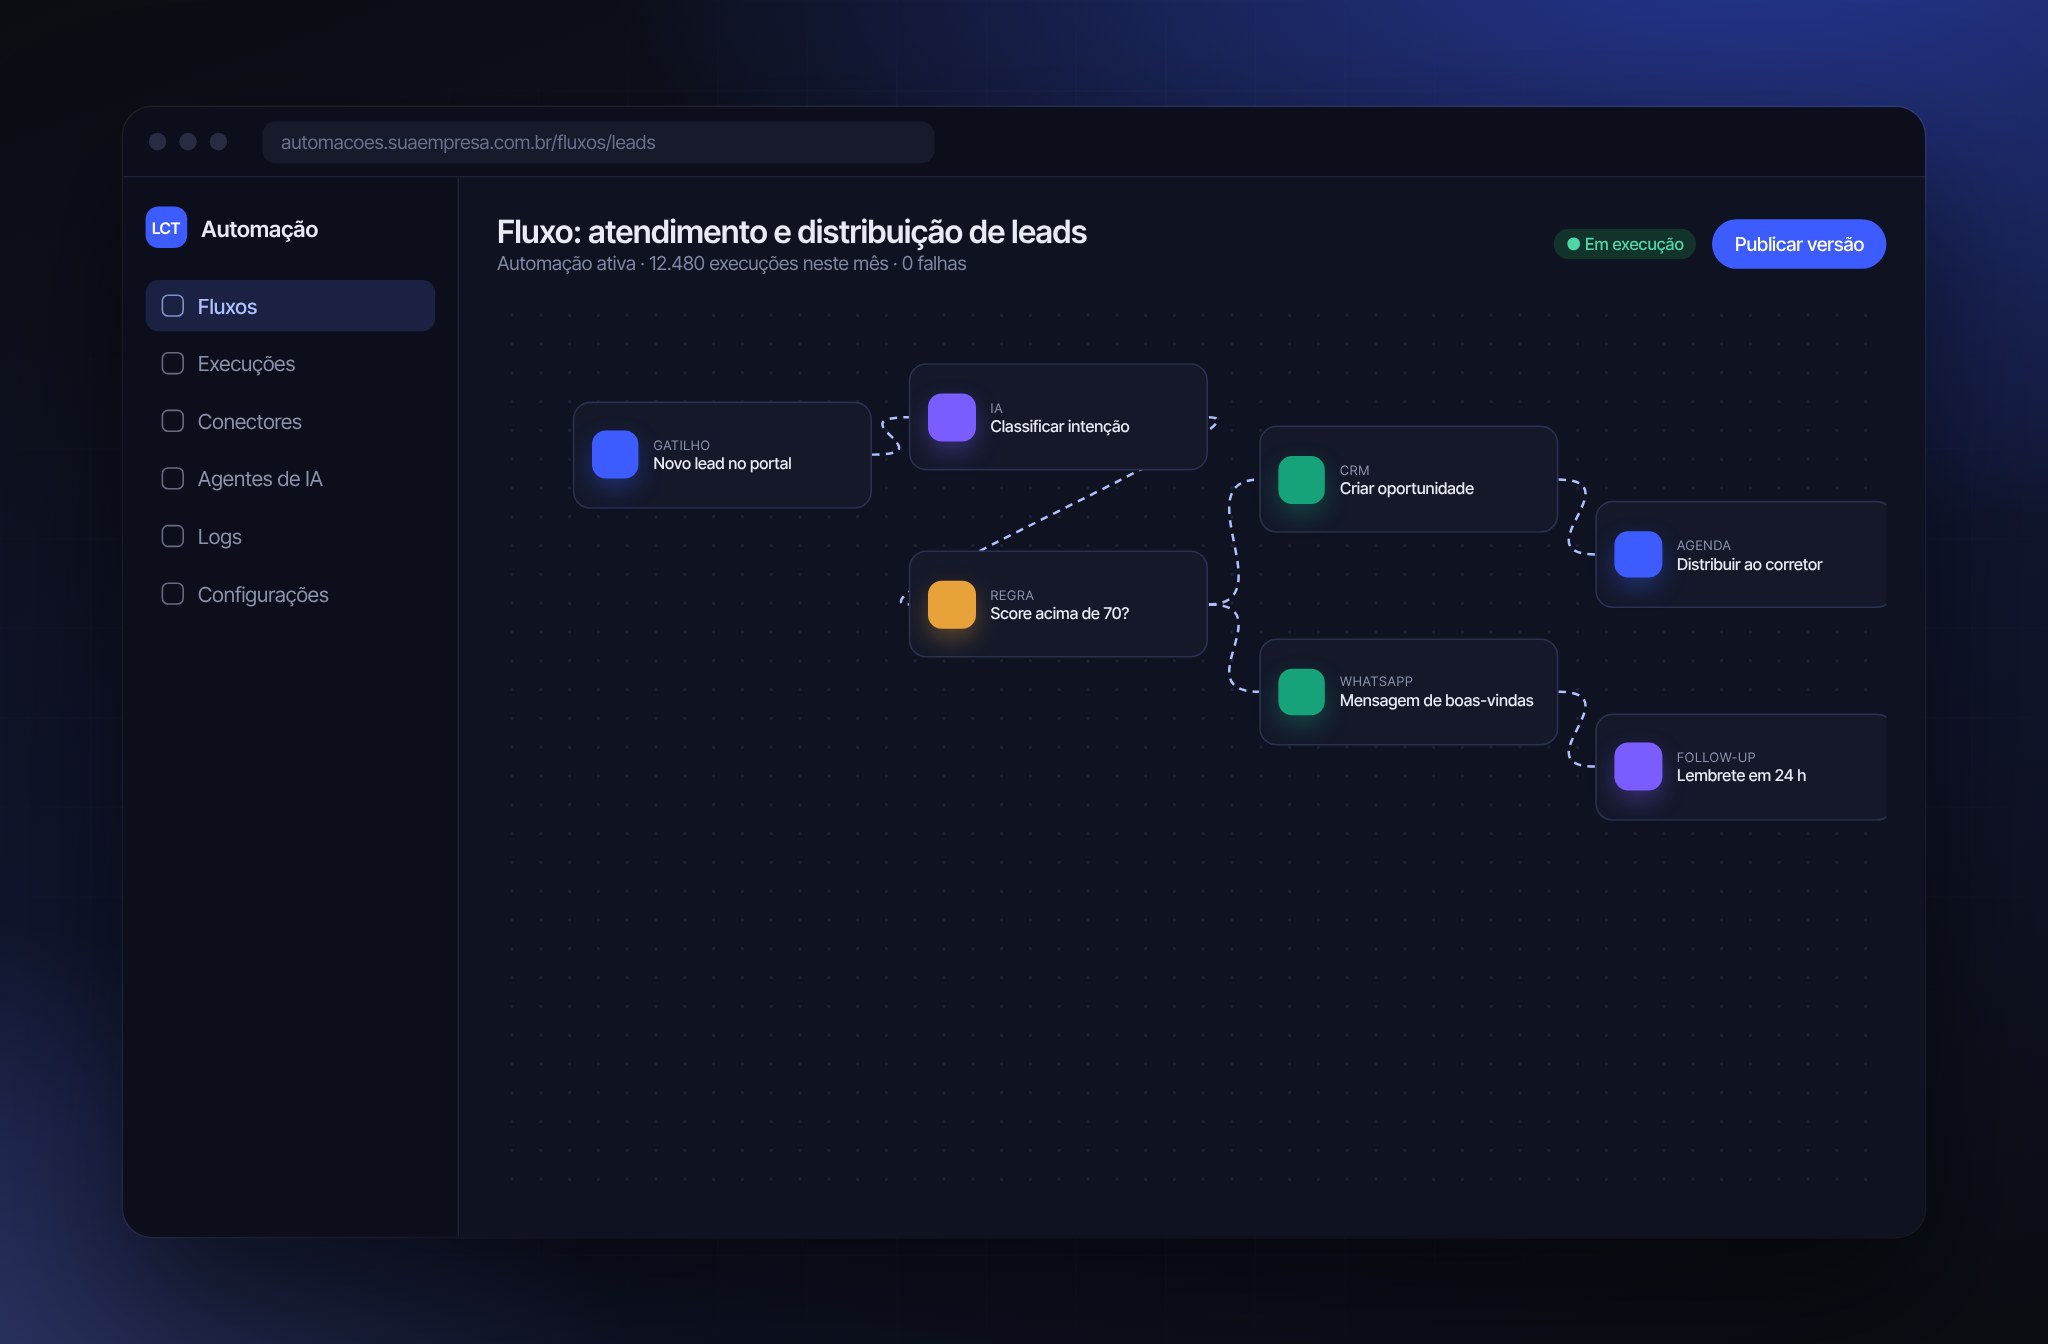Select the Lembrete em 24 h node
The width and height of the screenshot is (2048, 1344).
pos(1741,766)
